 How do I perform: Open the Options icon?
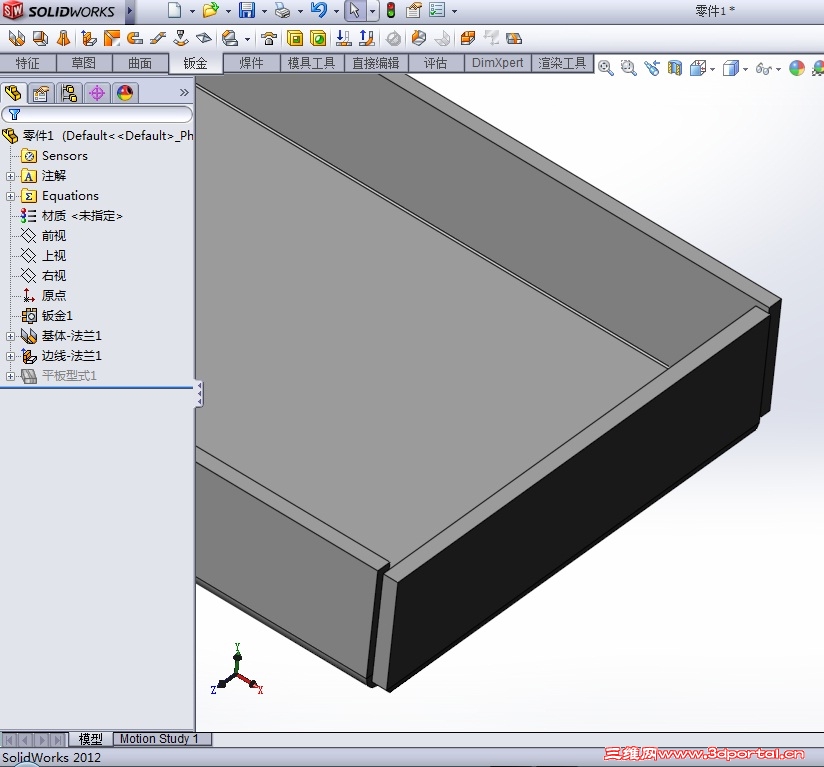point(437,10)
